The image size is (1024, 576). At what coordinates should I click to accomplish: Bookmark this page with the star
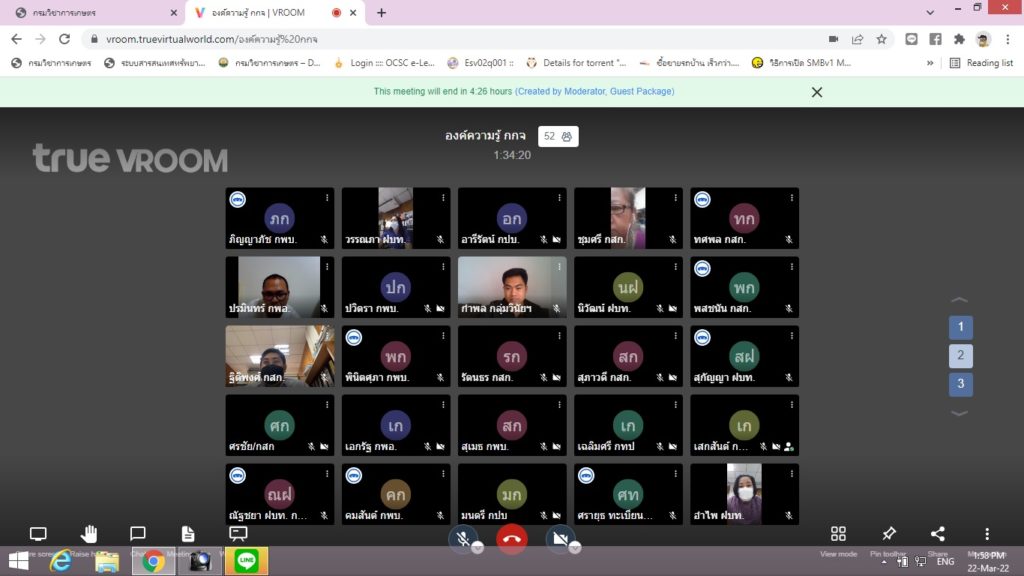tap(882, 39)
